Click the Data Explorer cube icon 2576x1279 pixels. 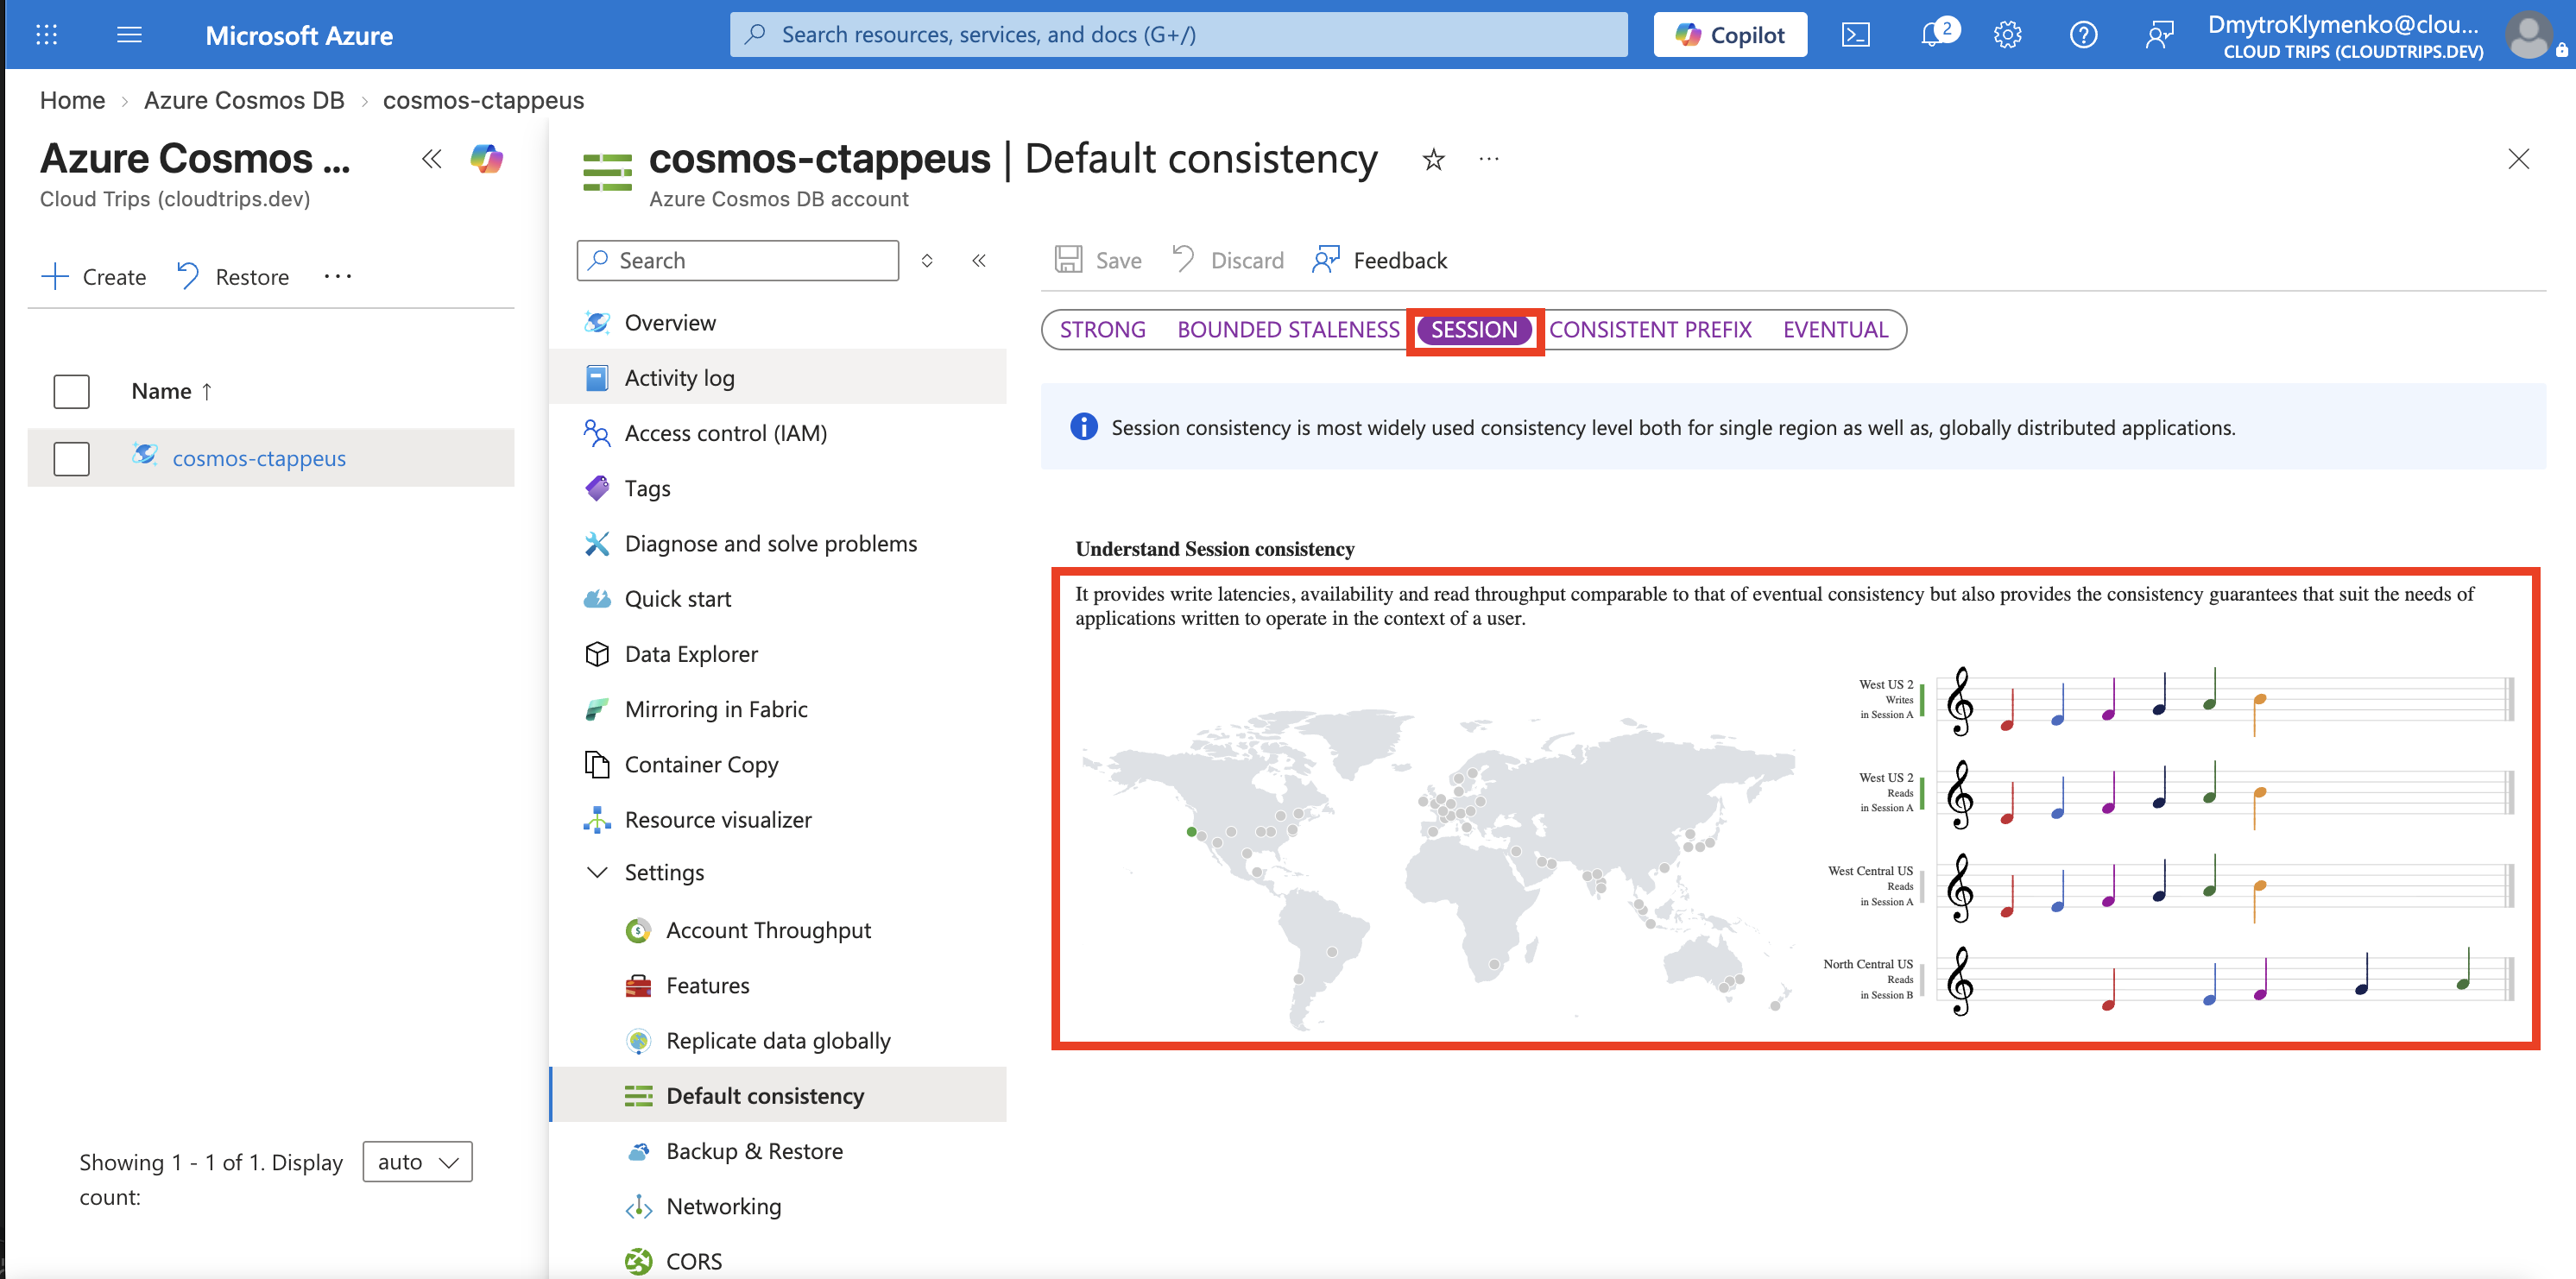[x=597, y=653]
